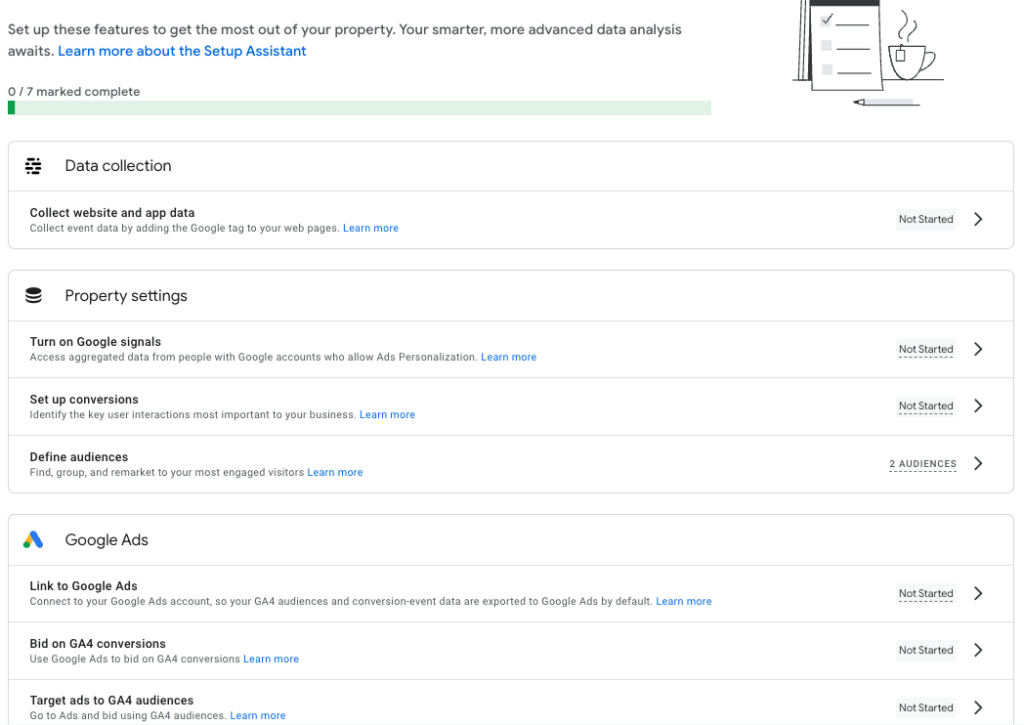Click Learn more for Link to Google Ads
The image size is (1024, 725).
(x=683, y=601)
